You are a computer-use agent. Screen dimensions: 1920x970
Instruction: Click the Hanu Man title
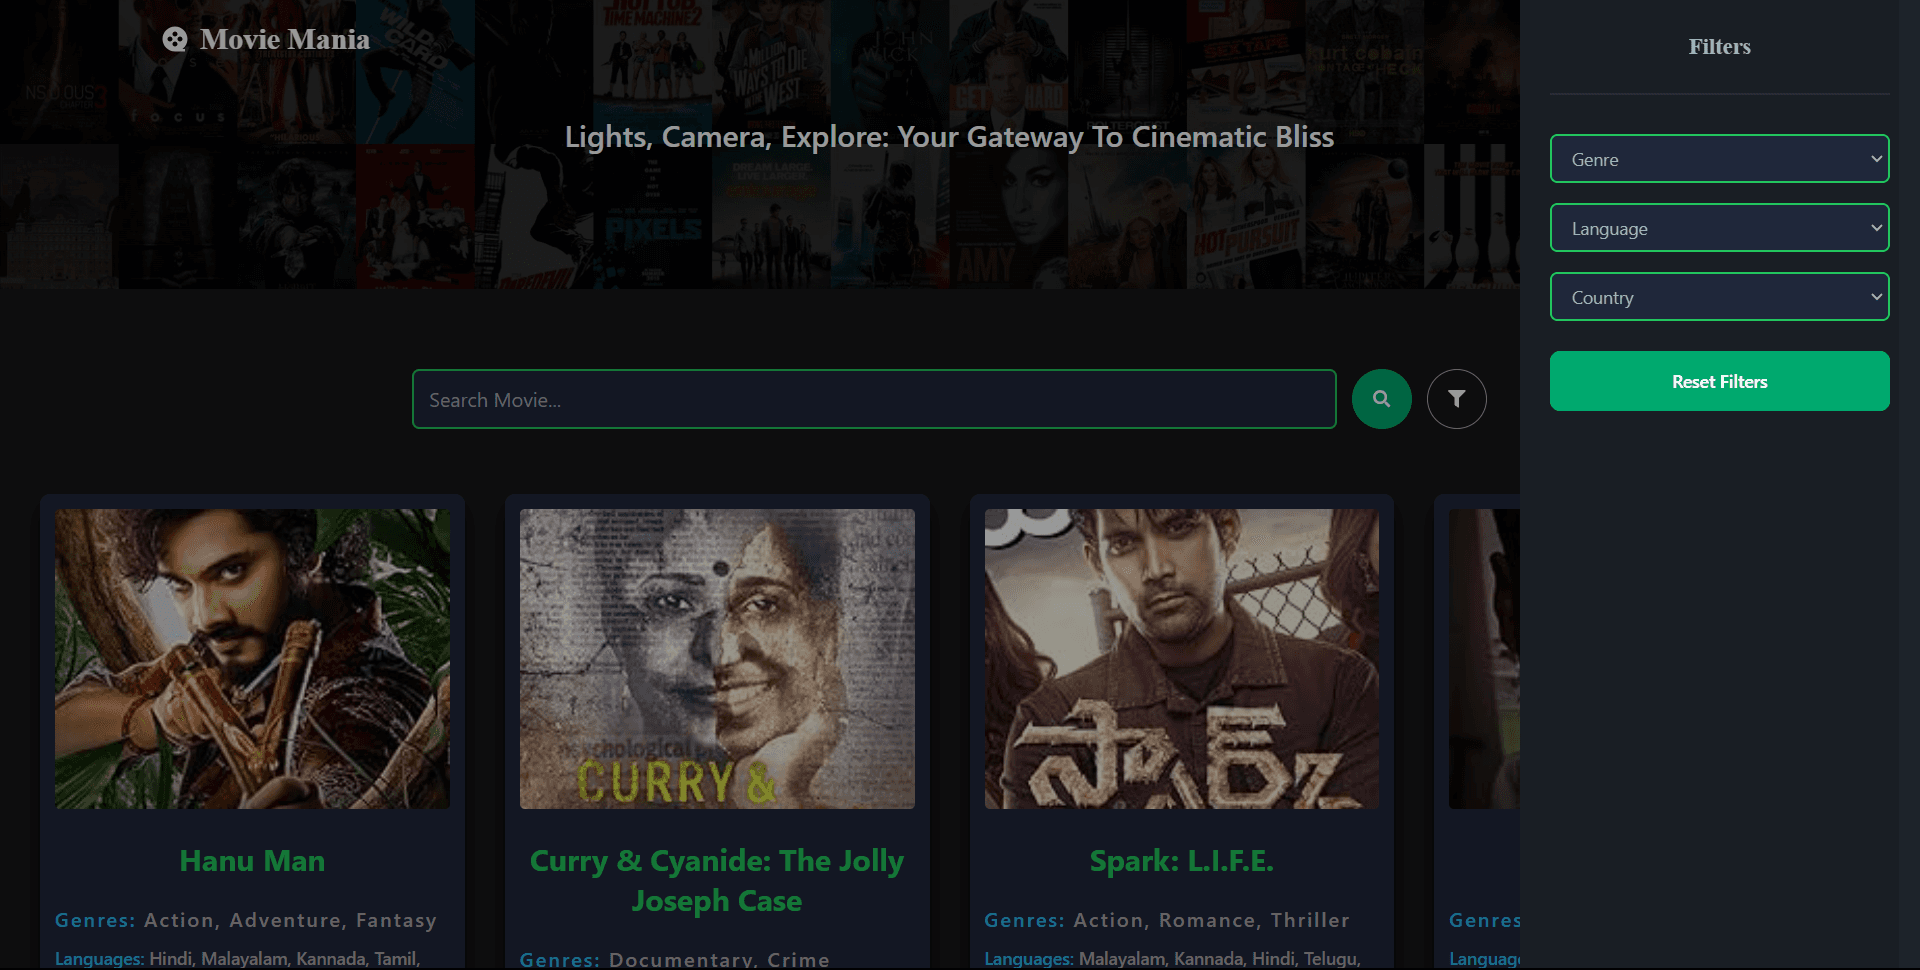252,861
